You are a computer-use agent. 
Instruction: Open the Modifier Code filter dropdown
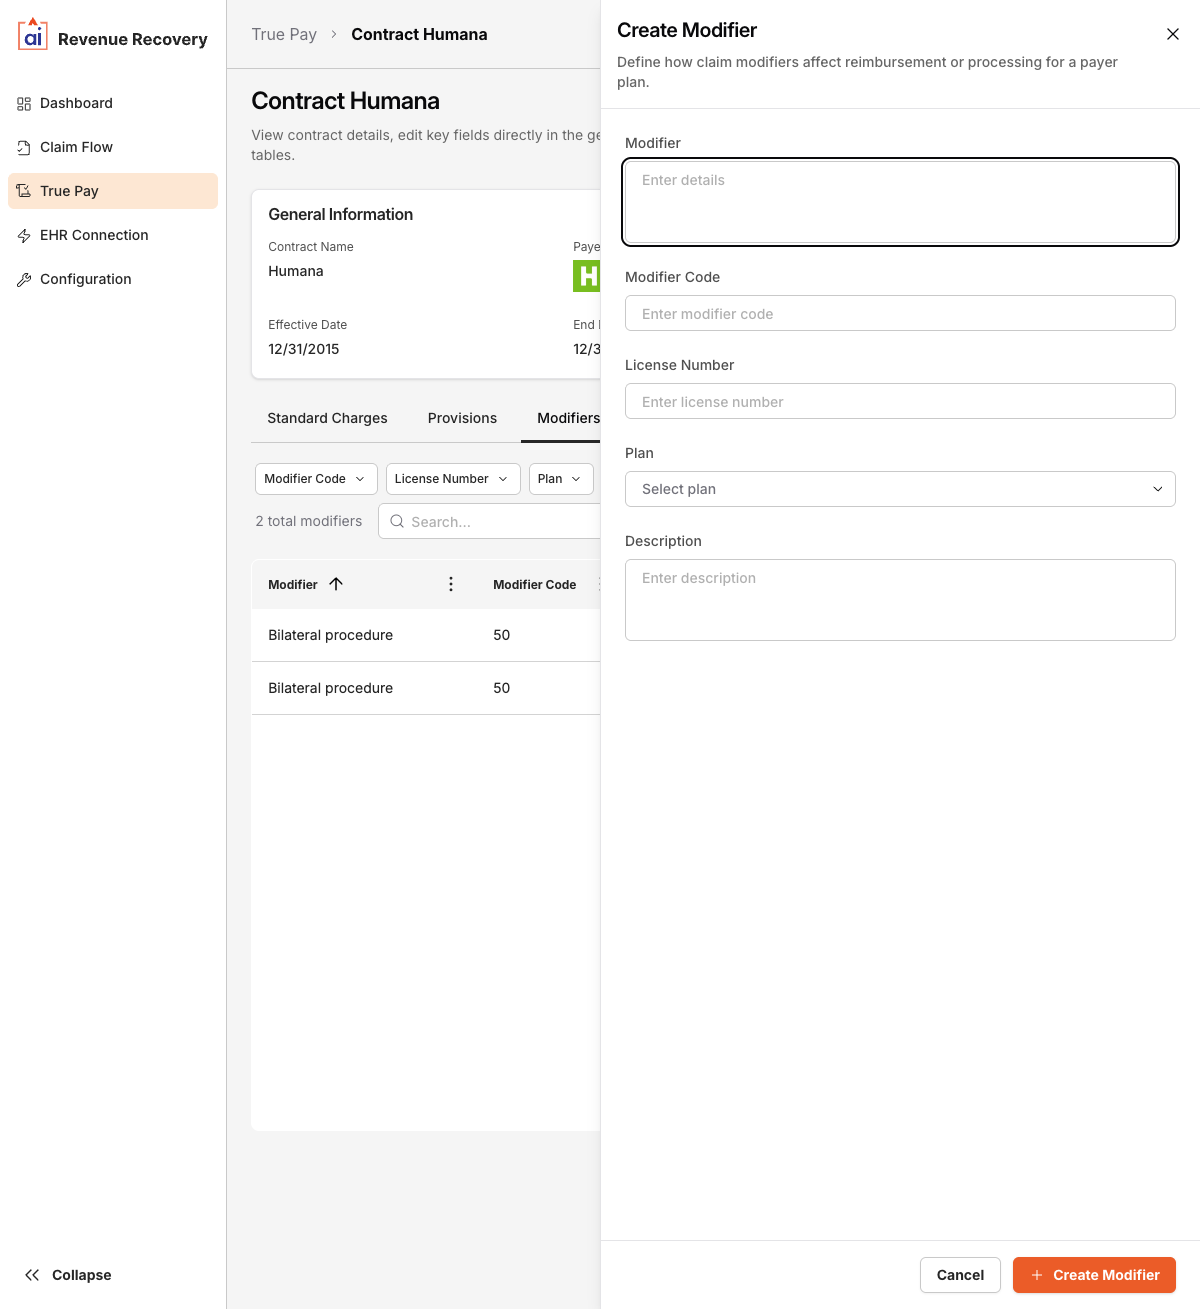click(315, 479)
